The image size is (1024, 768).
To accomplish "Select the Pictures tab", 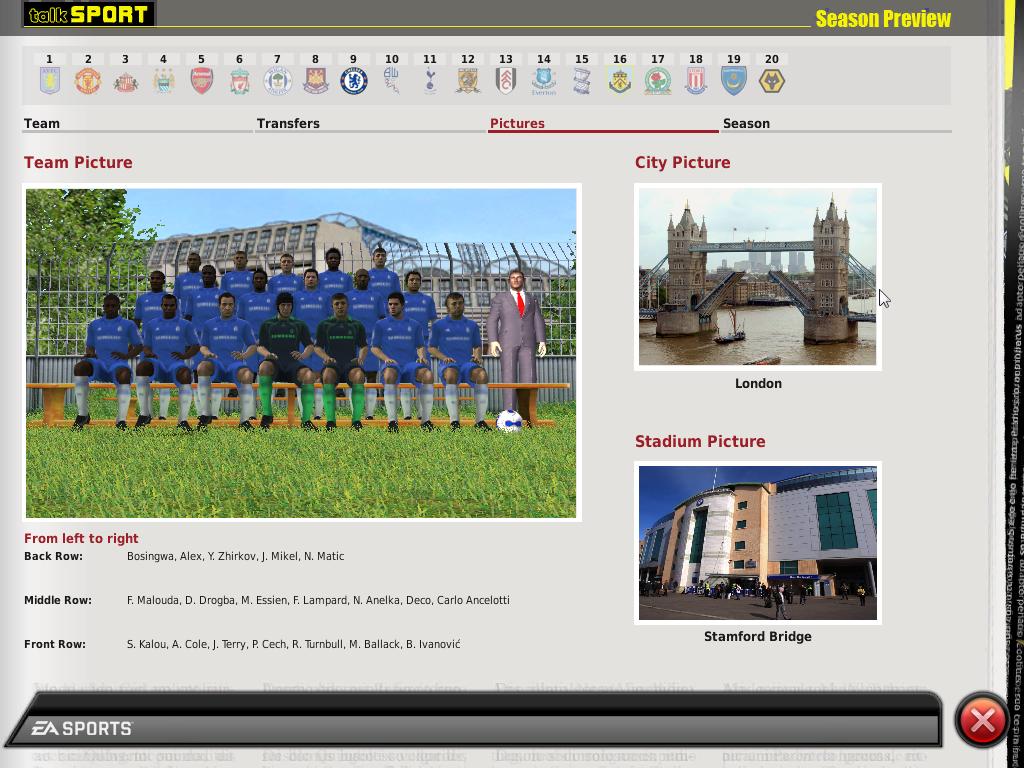I will point(517,124).
